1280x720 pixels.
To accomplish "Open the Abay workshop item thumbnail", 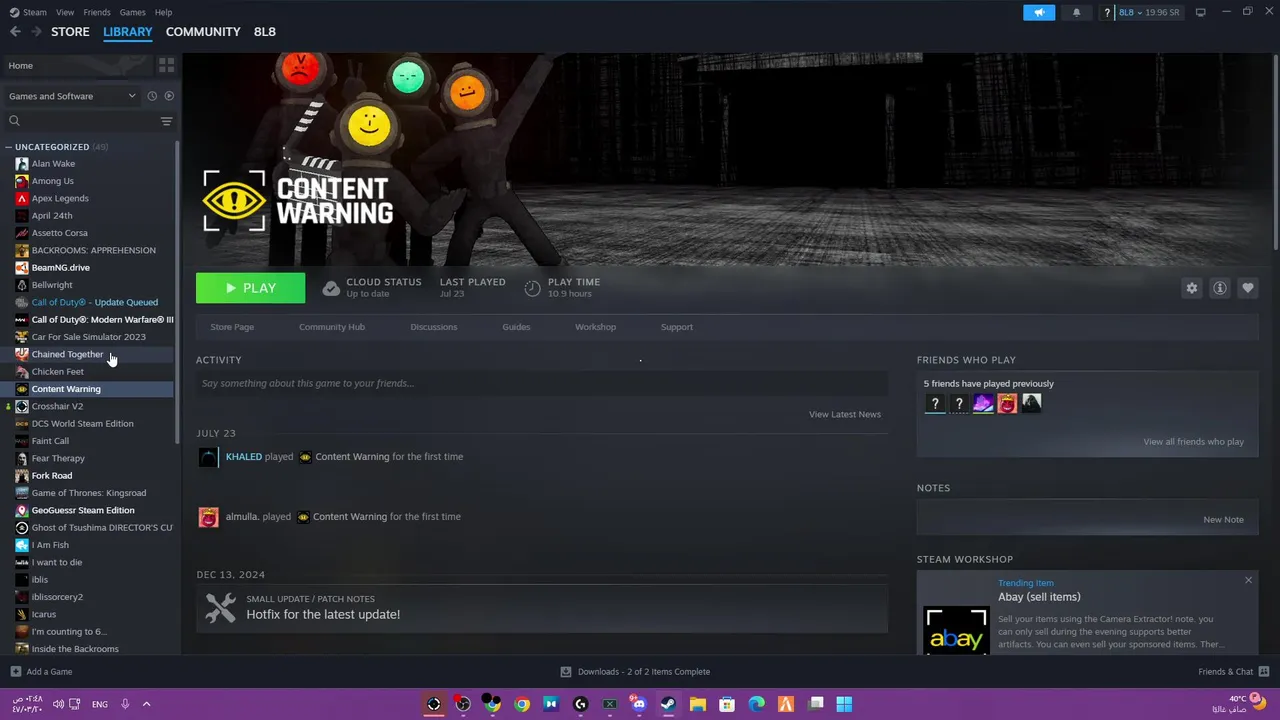I will click(x=956, y=631).
